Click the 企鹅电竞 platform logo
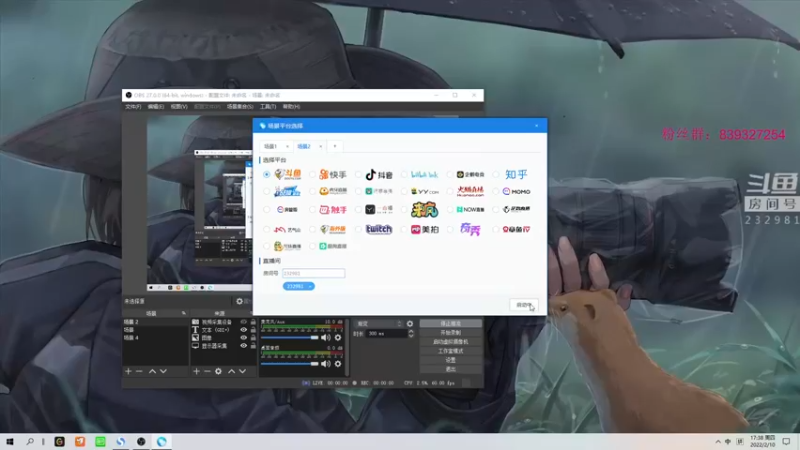800x450 pixels. click(x=470, y=174)
